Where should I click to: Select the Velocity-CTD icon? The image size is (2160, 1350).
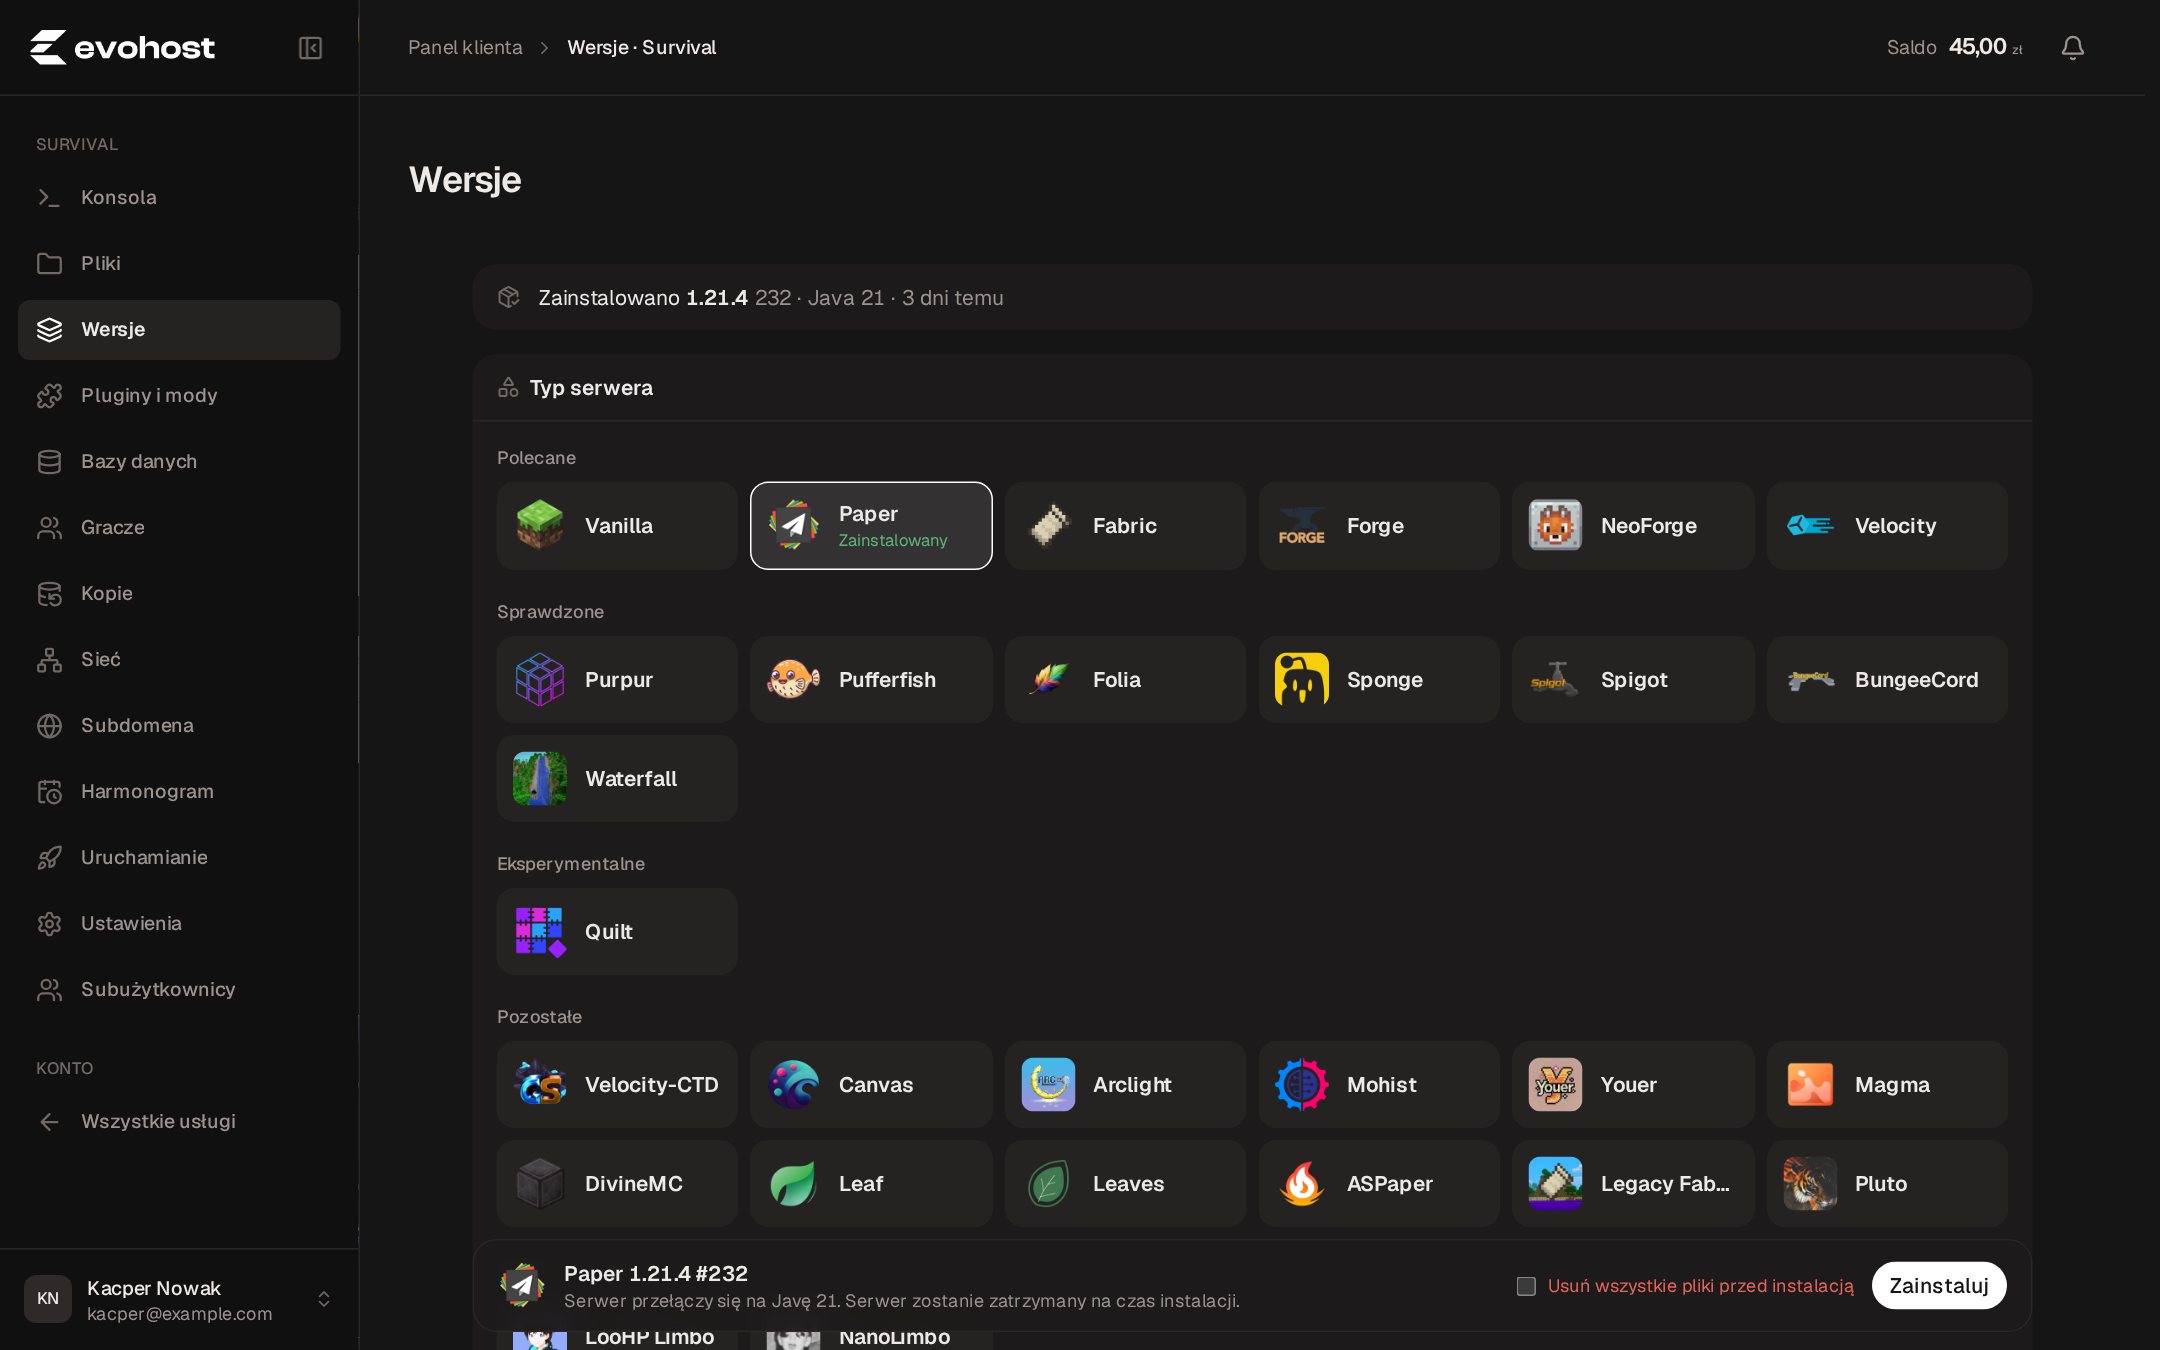click(x=540, y=1085)
